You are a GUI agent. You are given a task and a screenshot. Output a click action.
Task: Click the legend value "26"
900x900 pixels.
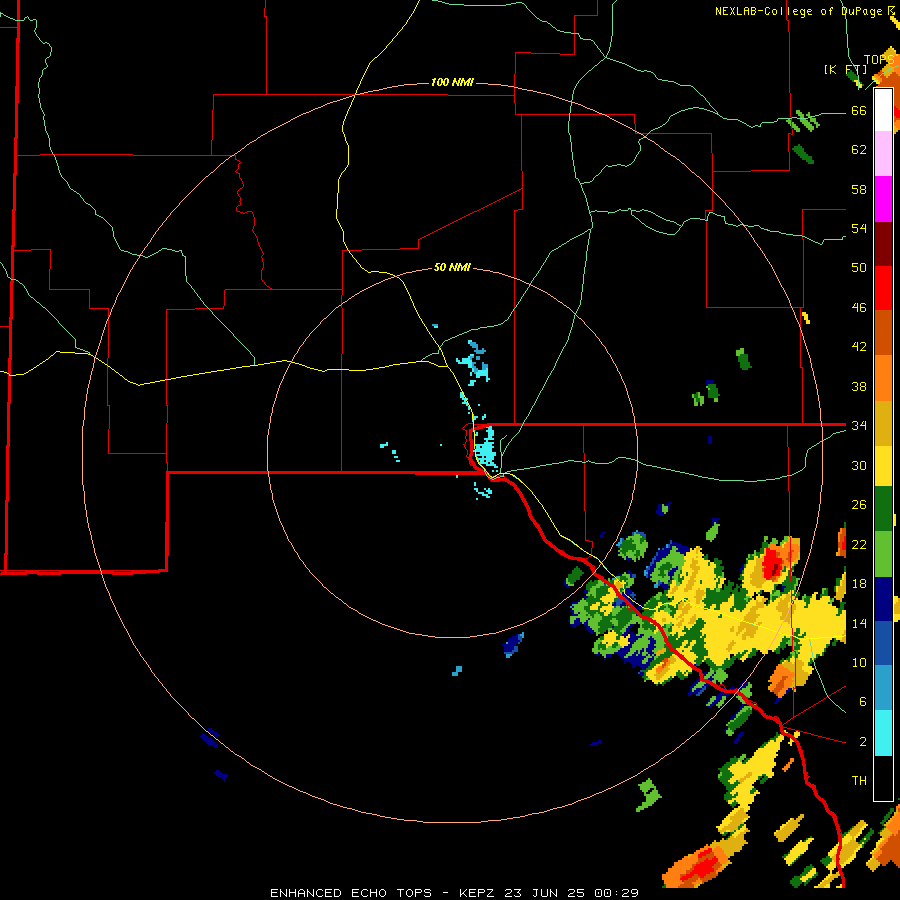(x=859, y=505)
